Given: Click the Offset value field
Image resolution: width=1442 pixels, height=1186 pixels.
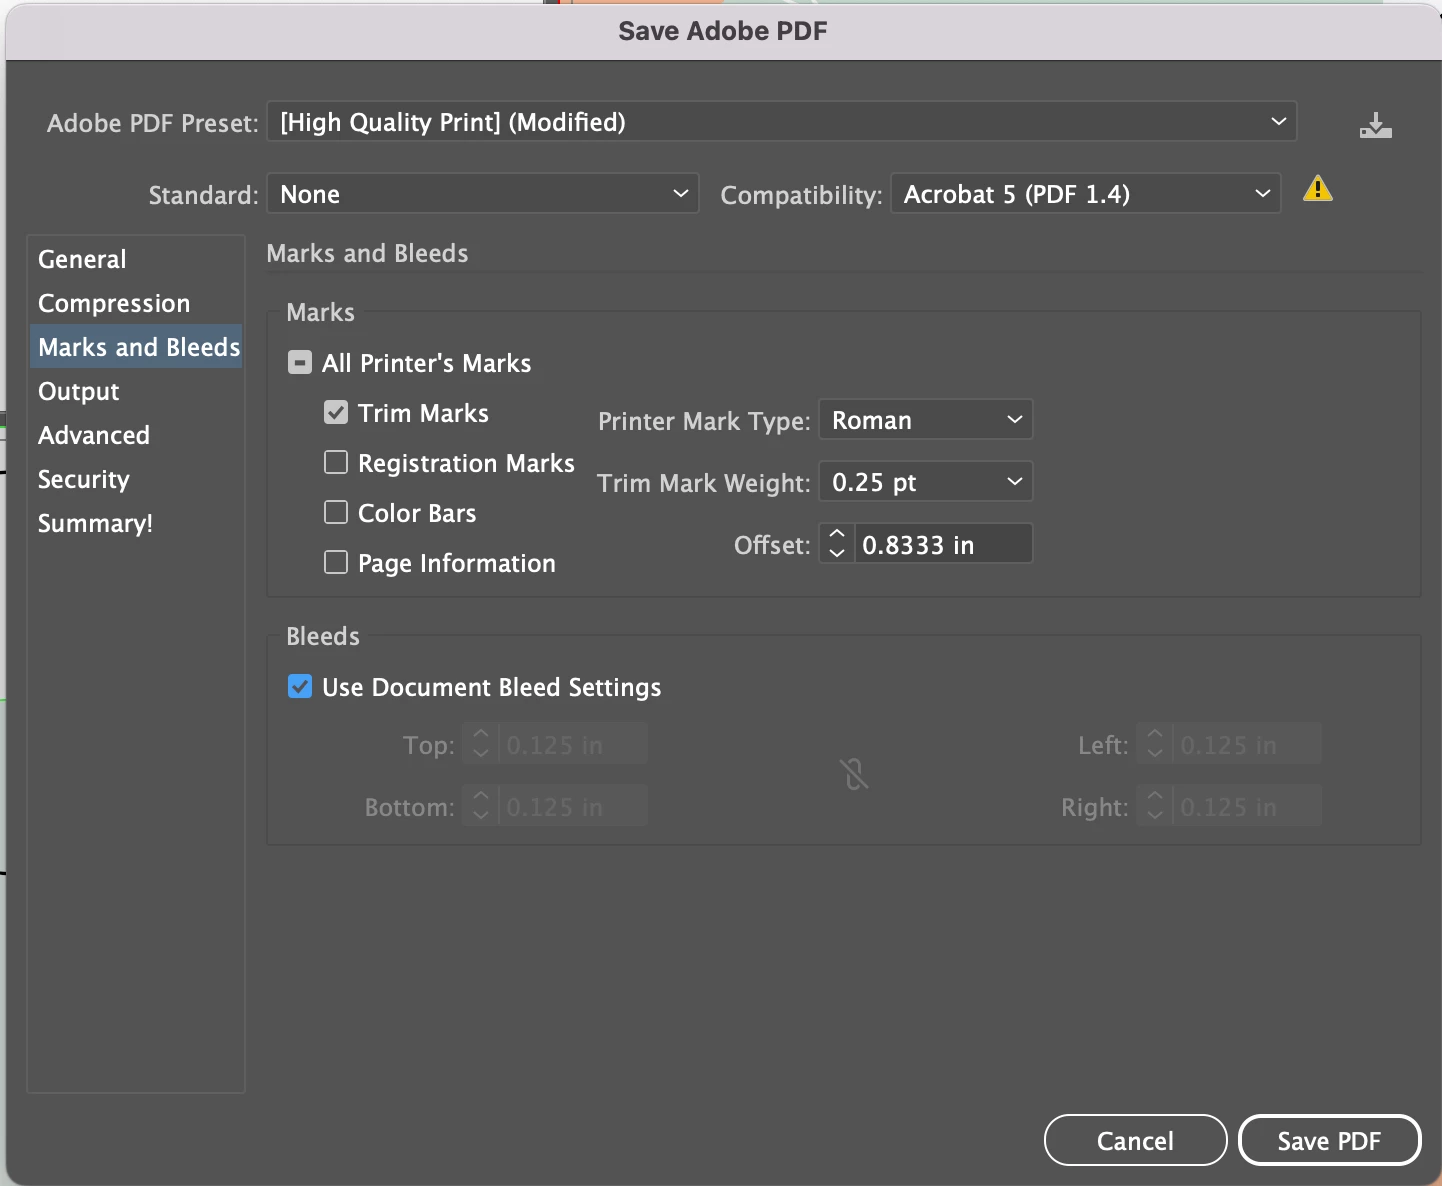Looking at the screenshot, I should (x=944, y=544).
